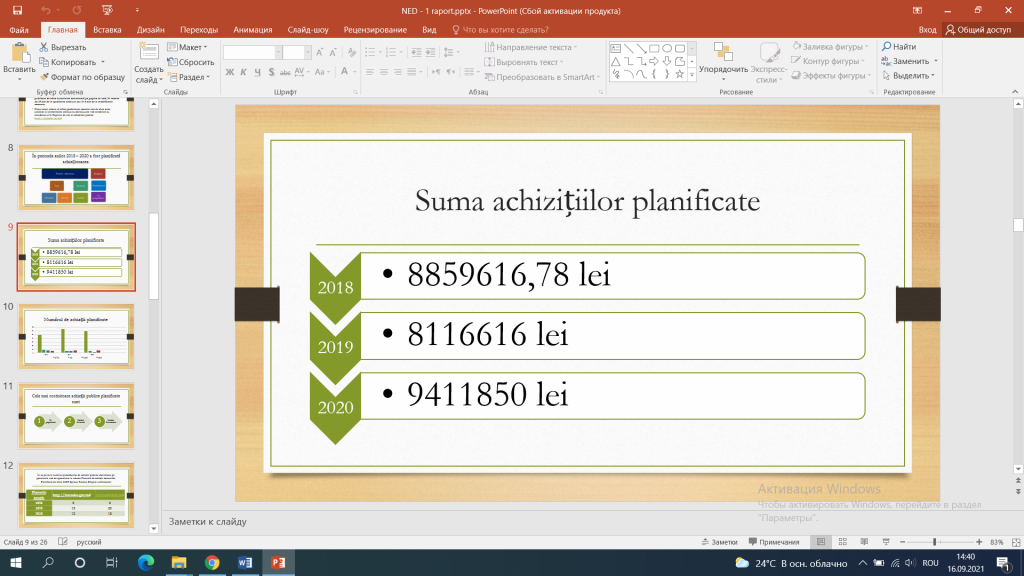Toggle Заметки notes pane in status bar
This screenshot has height=576, width=1024.
click(x=720, y=542)
